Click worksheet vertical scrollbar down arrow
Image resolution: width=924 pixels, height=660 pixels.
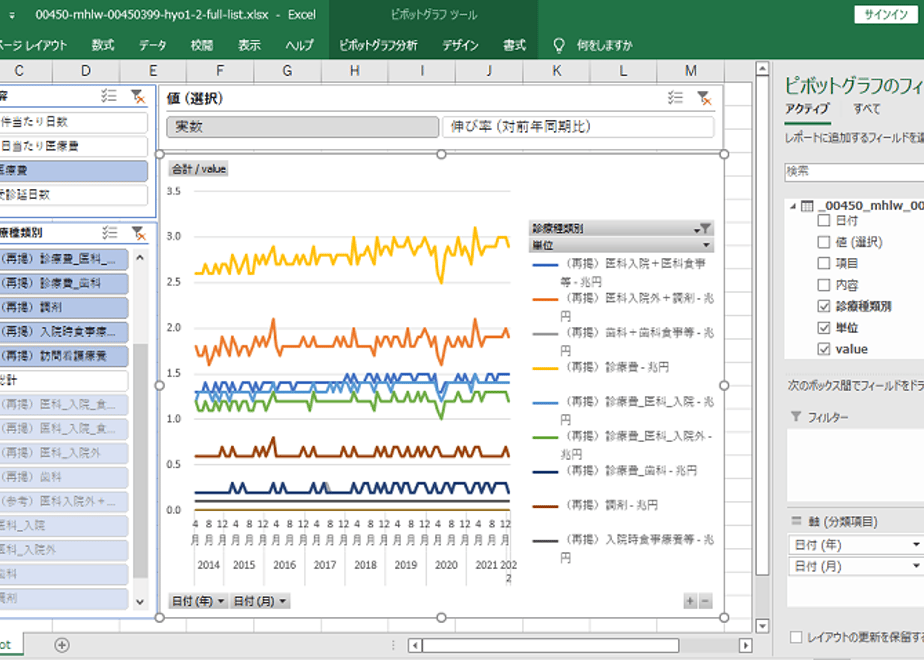click(762, 626)
